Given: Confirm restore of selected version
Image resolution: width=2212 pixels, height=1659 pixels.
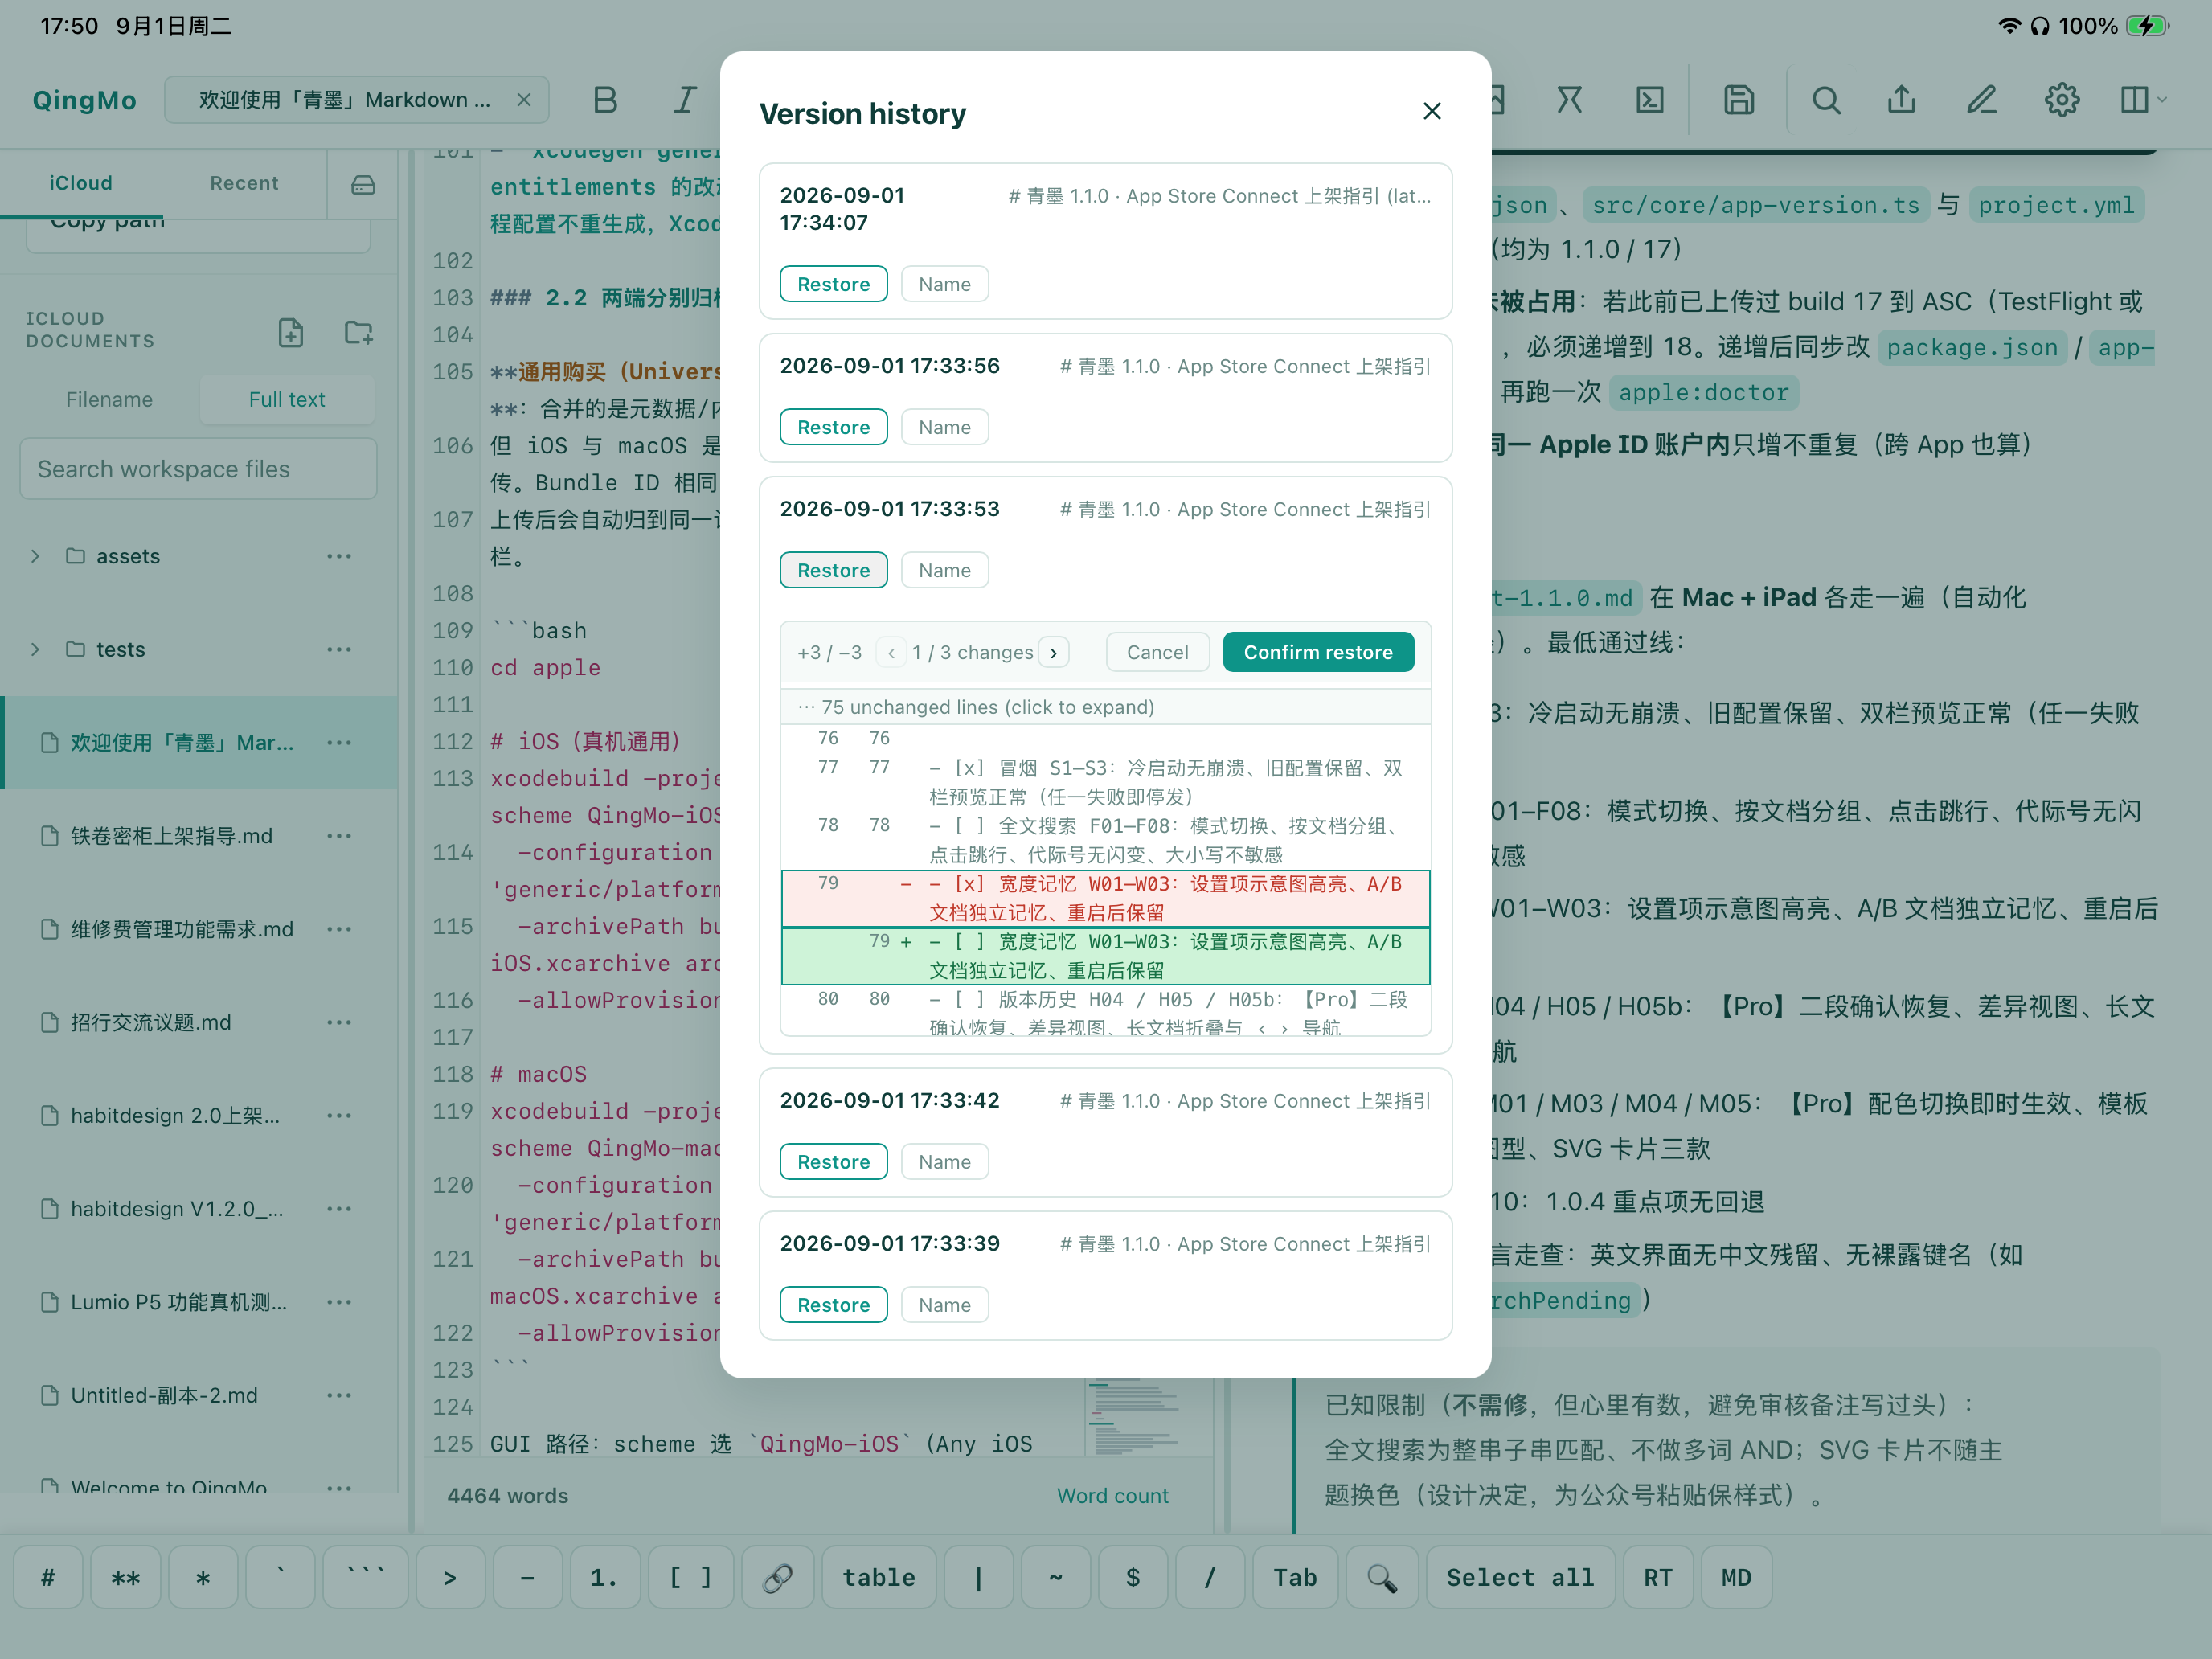Looking at the screenshot, I should coord(1318,652).
